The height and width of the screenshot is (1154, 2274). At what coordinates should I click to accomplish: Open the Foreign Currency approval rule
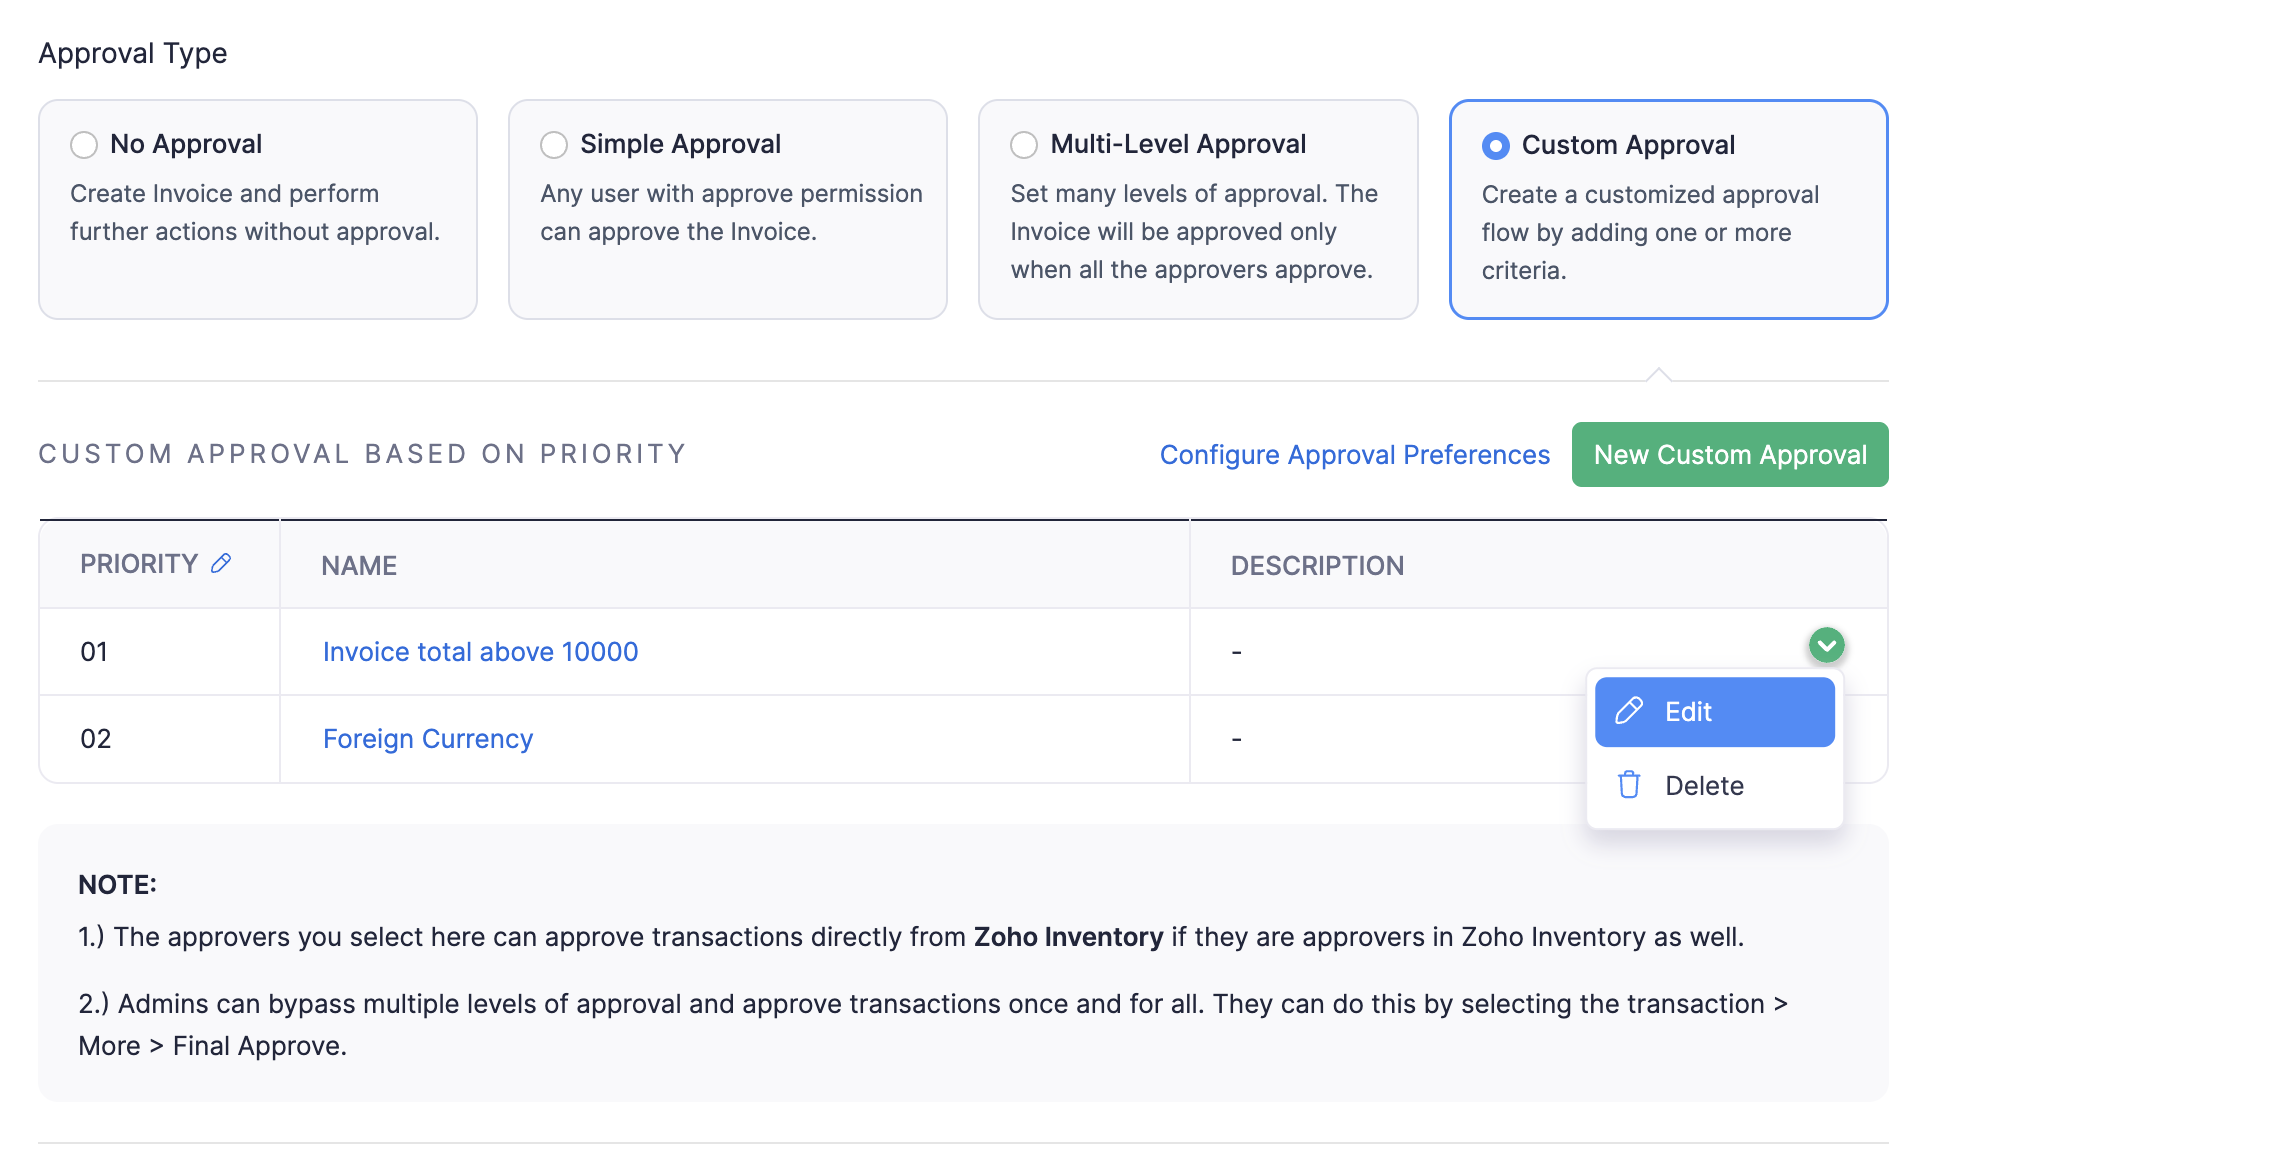point(427,739)
